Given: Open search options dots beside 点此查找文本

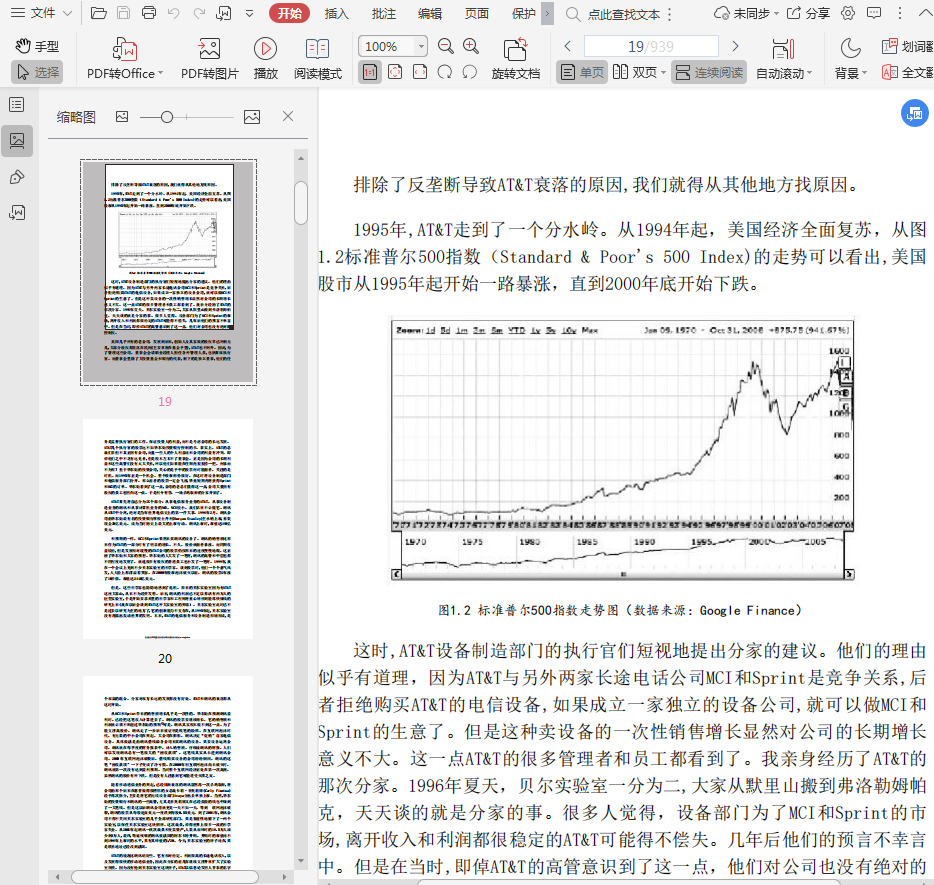Looking at the screenshot, I should pos(670,14).
